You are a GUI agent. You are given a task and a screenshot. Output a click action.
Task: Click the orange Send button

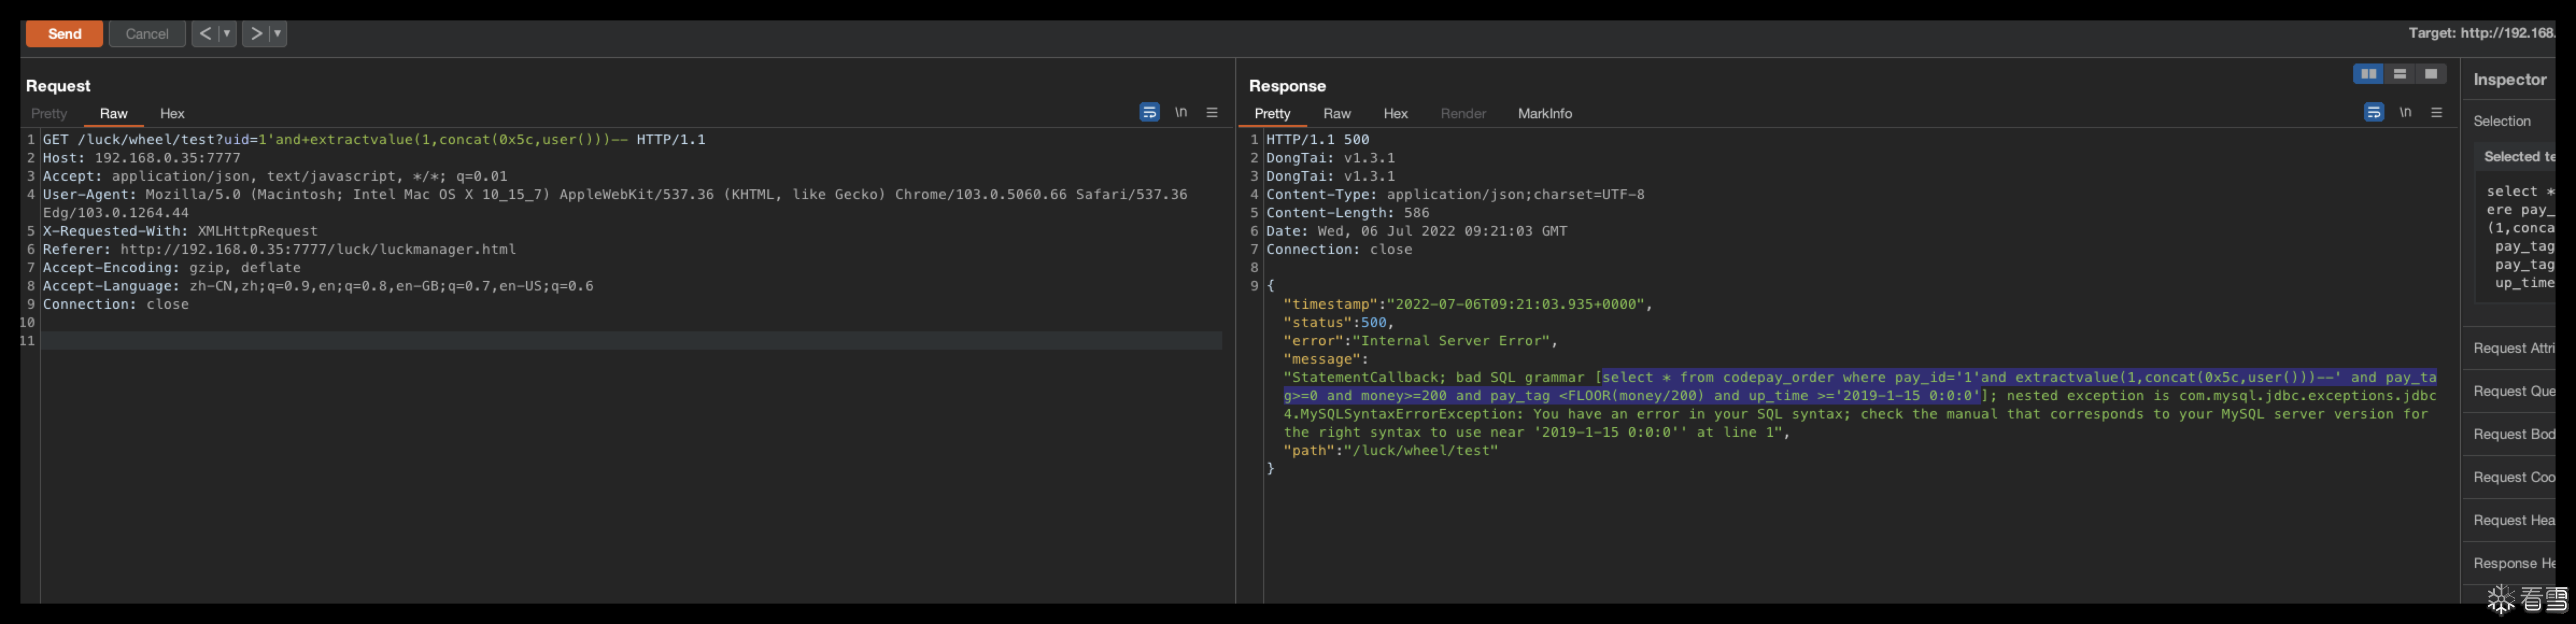tap(64, 34)
